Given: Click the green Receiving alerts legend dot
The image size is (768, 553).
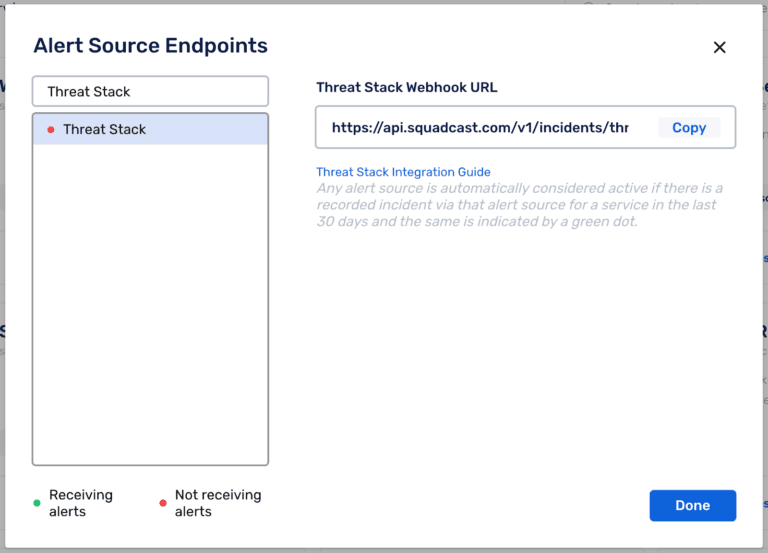Looking at the screenshot, I should click(x=37, y=503).
